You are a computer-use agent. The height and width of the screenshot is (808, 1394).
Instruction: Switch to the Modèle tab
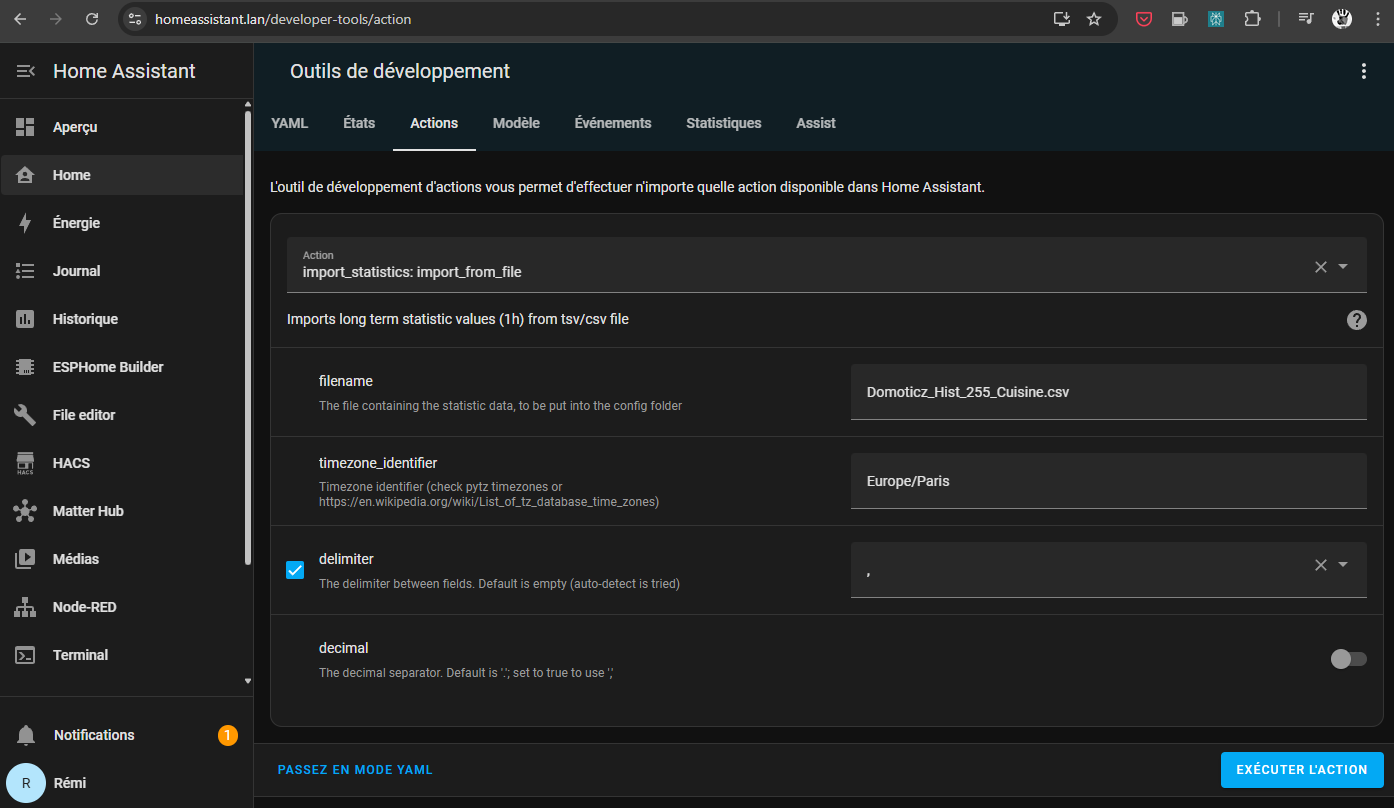516,123
